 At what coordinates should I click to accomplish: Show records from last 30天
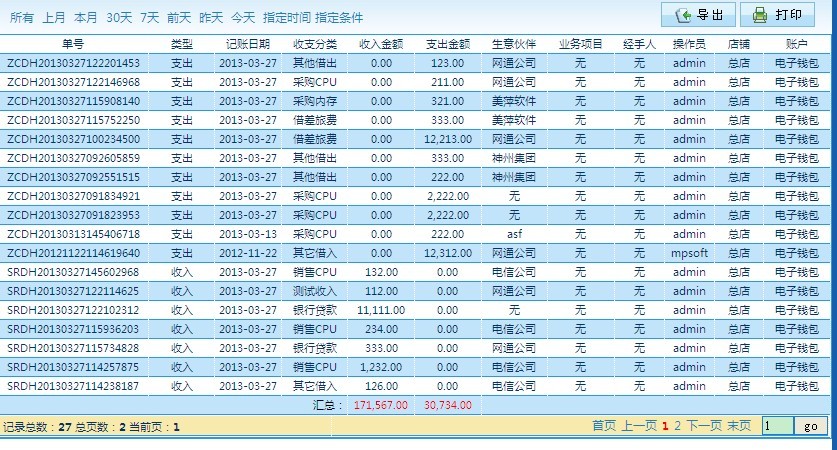119,18
